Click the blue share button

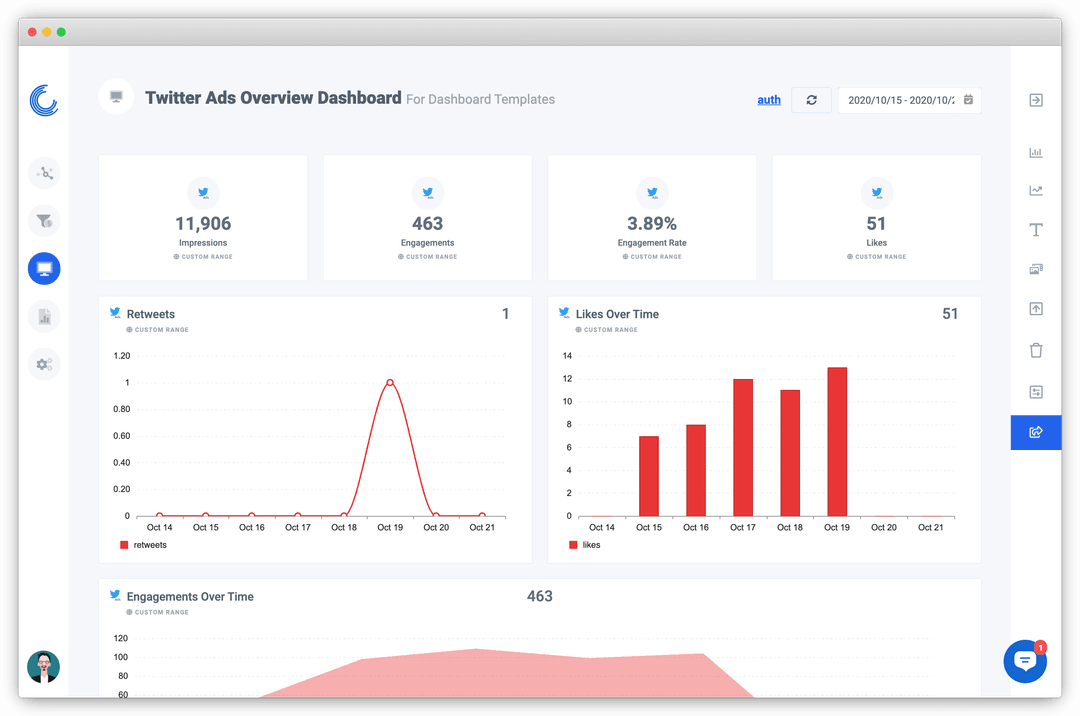coord(1036,432)
